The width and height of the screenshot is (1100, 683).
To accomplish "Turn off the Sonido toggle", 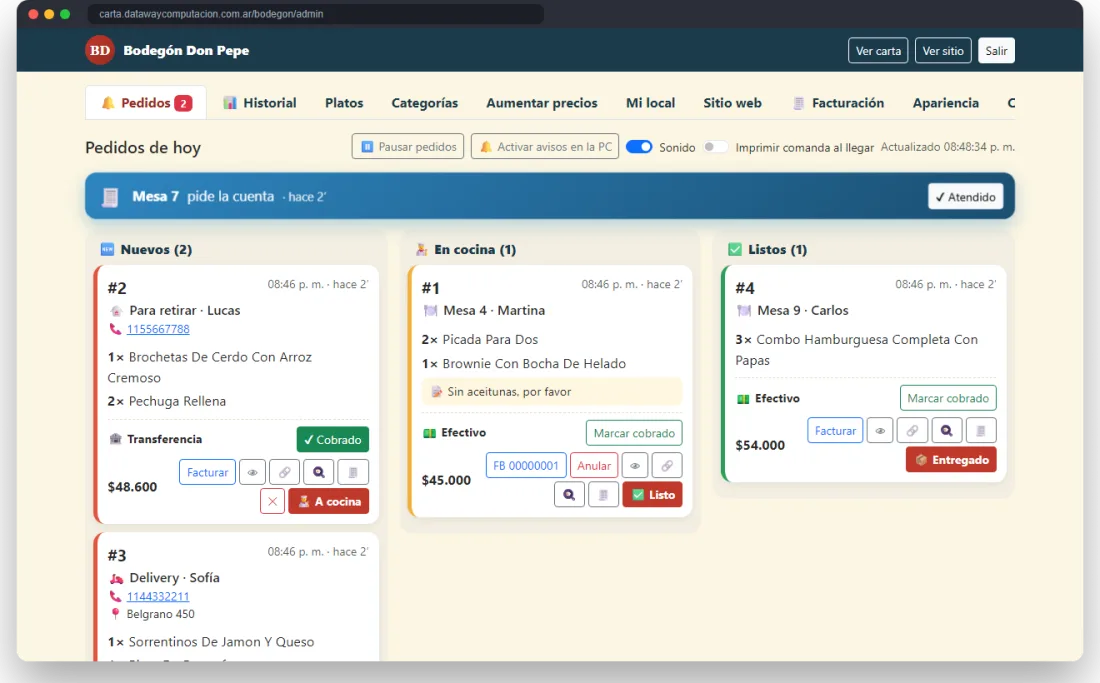I will pos(638,147).
